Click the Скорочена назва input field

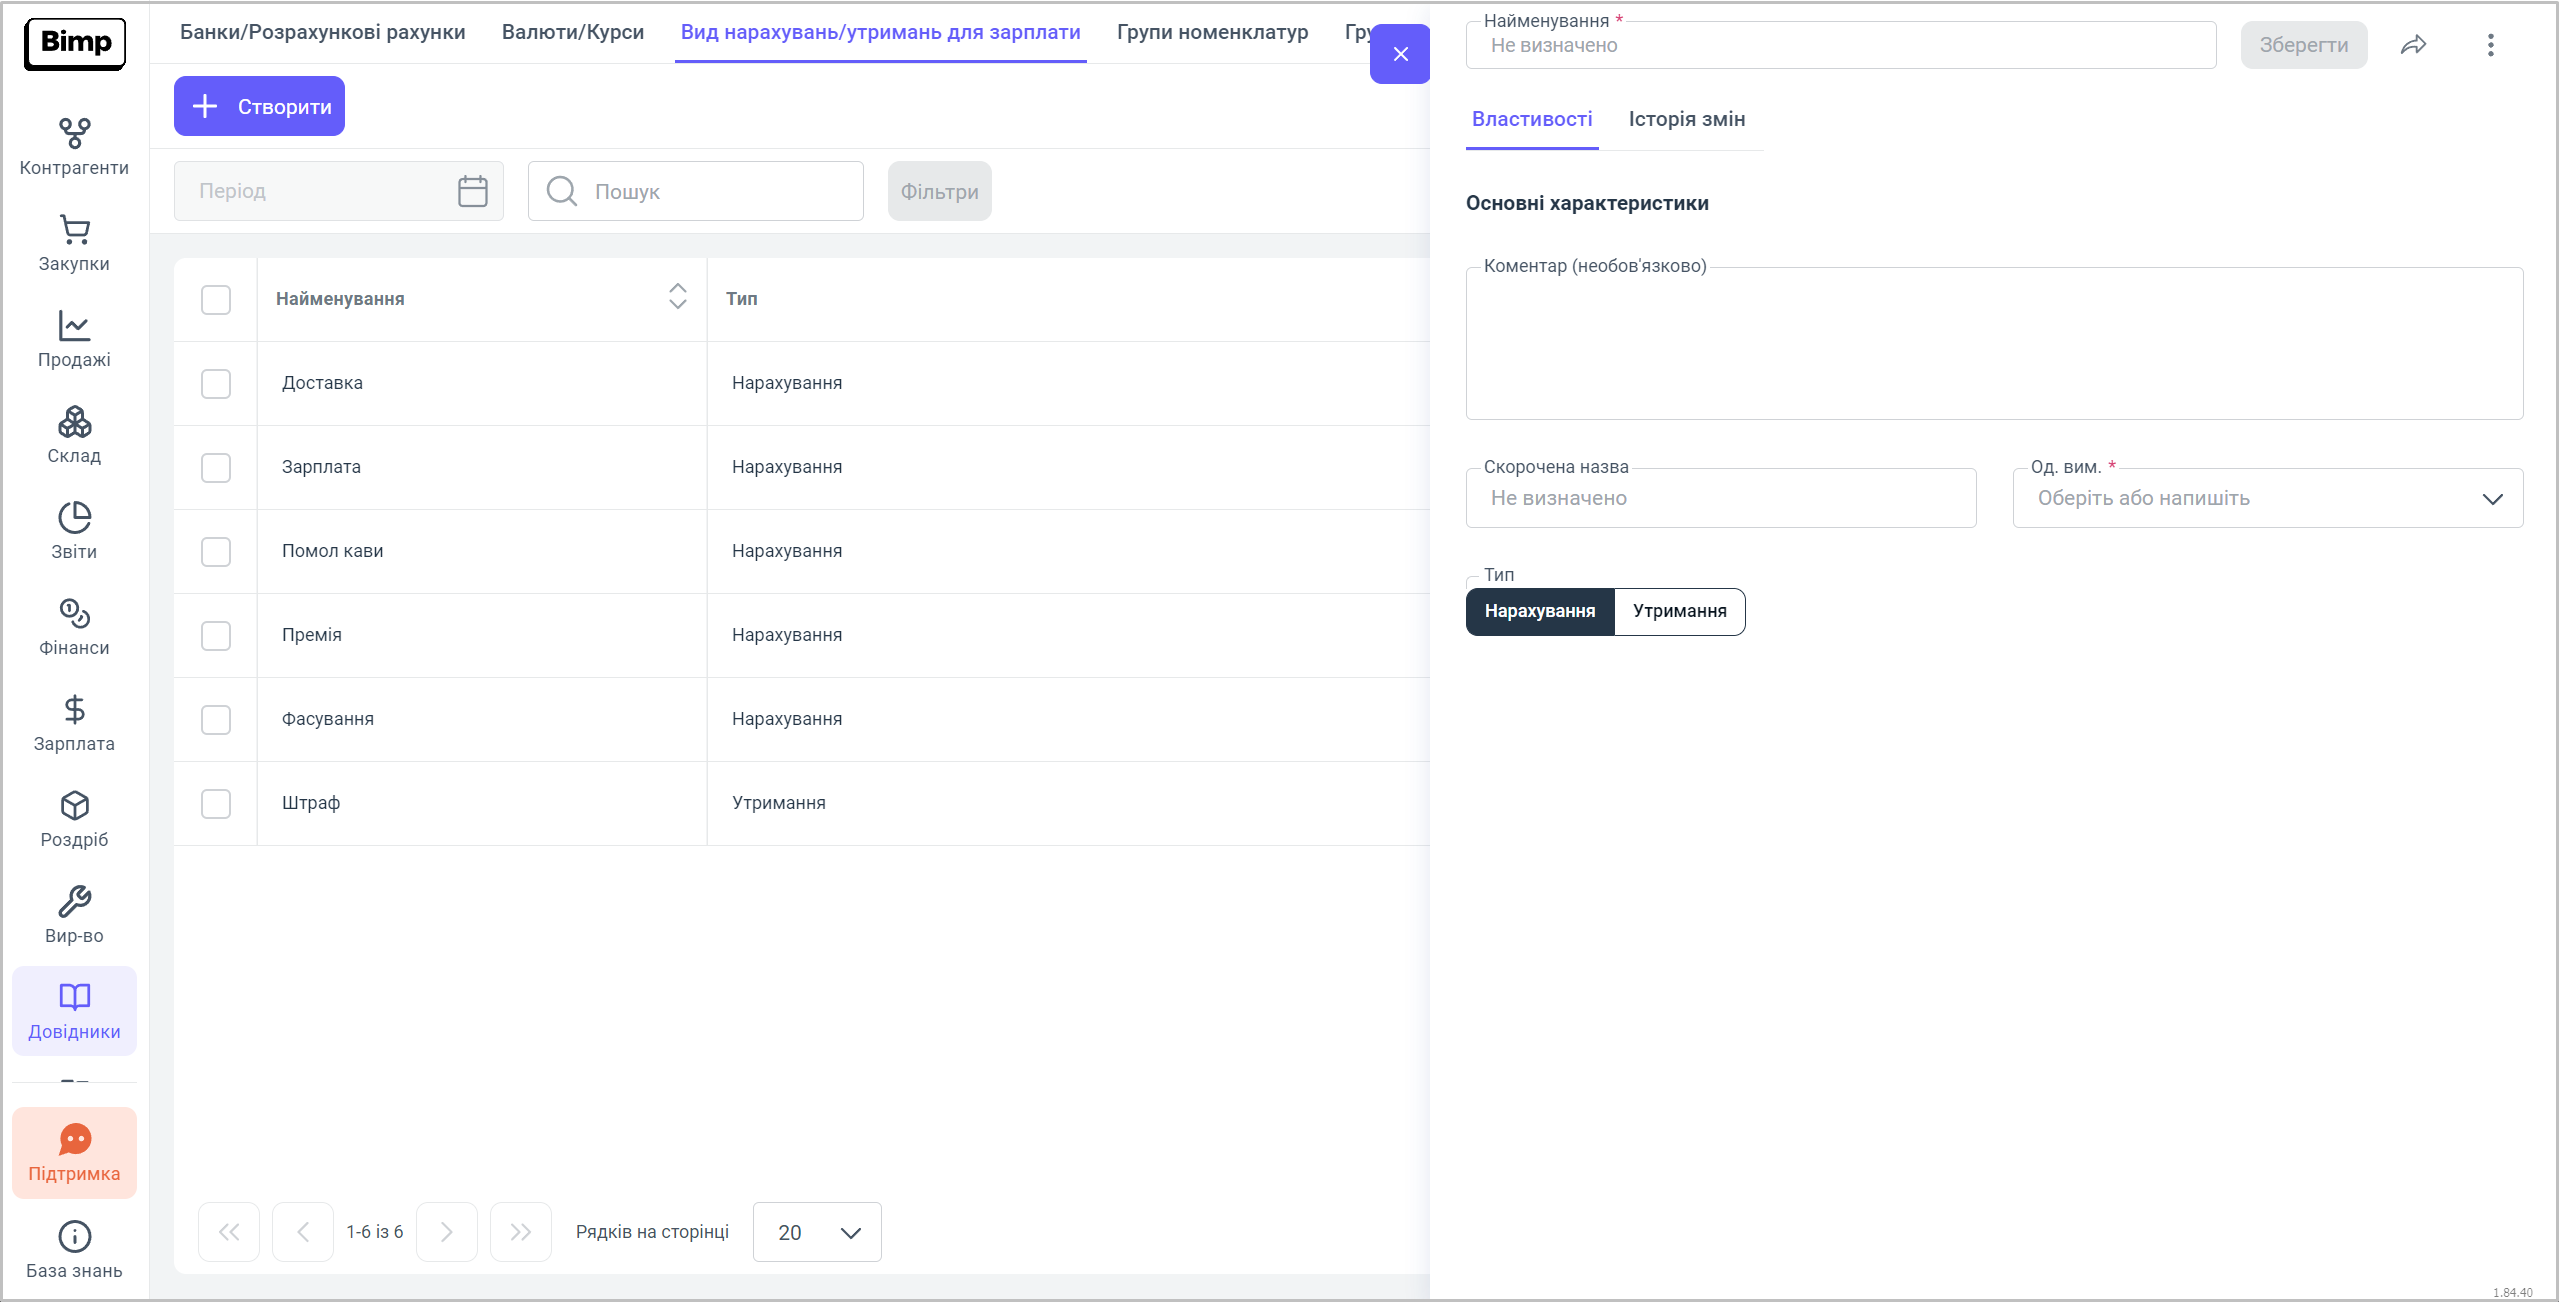point(1720,498)
